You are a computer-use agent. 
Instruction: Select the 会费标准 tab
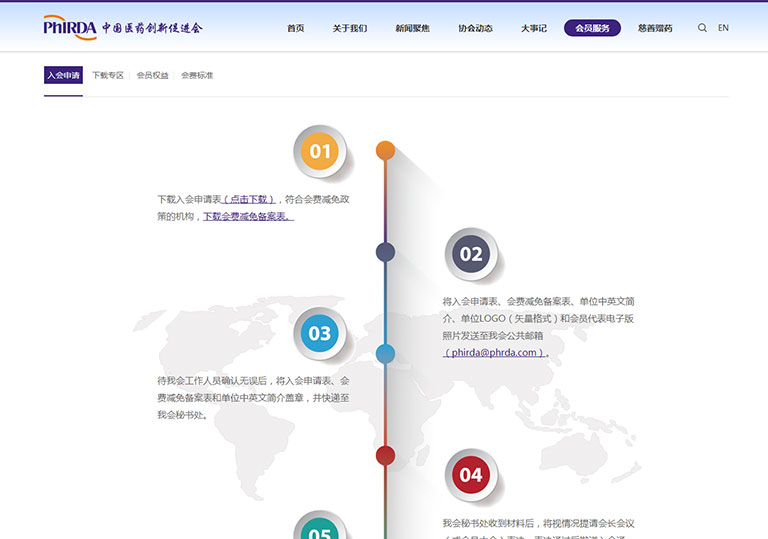point(197,75)
